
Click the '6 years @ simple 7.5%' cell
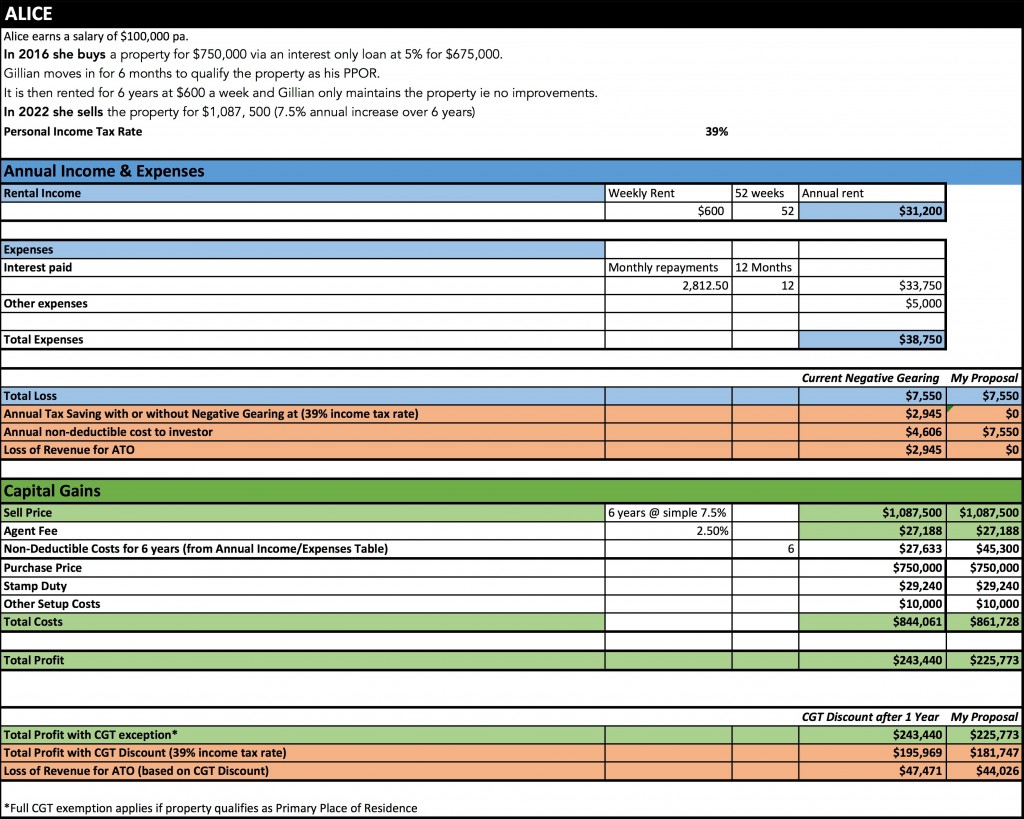(x=667, y=513)
